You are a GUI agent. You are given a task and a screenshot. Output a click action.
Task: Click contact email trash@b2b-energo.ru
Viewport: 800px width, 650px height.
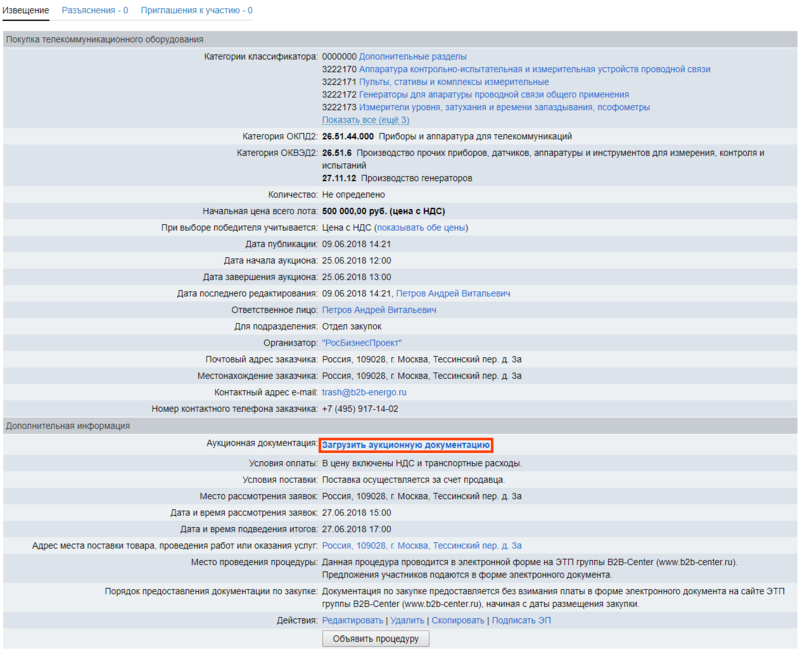coord(364,392)
